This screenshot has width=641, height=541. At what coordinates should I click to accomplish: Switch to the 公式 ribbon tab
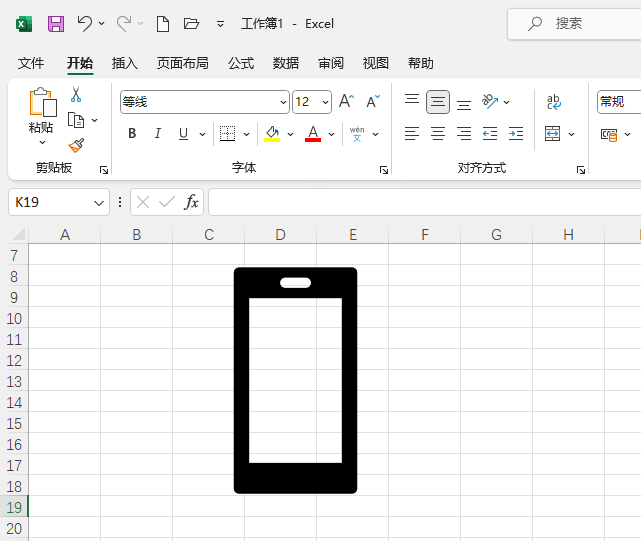[x=241, y=63]
